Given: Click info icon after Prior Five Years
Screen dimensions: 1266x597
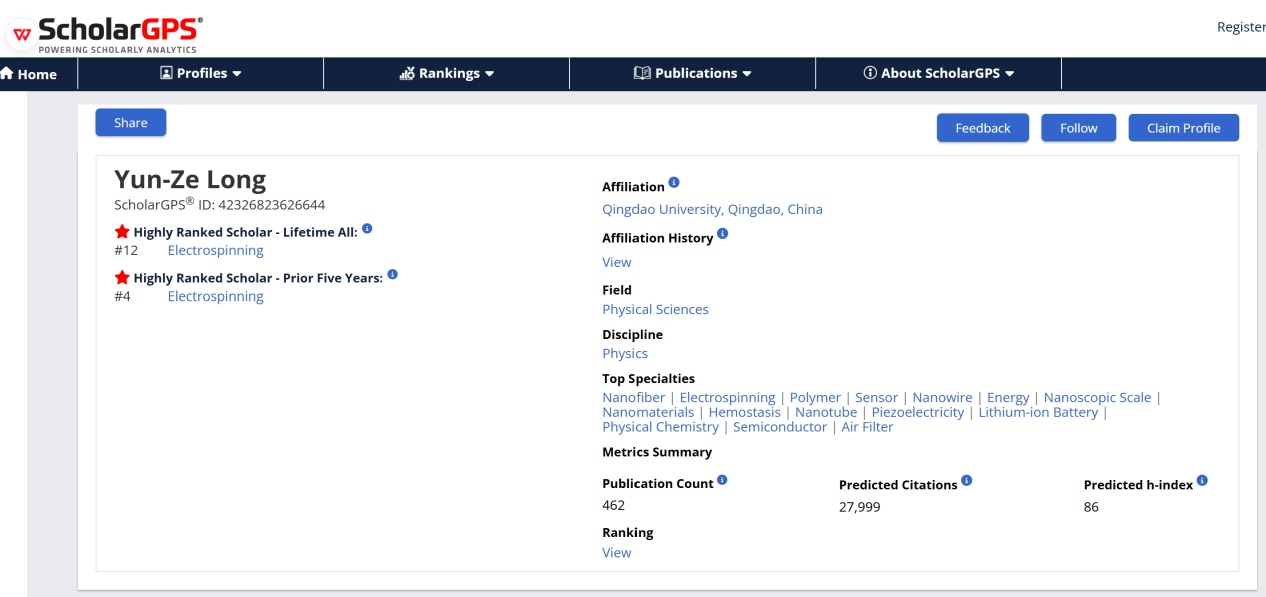Looking at the screenshot, I should click(x=392, y=275).
